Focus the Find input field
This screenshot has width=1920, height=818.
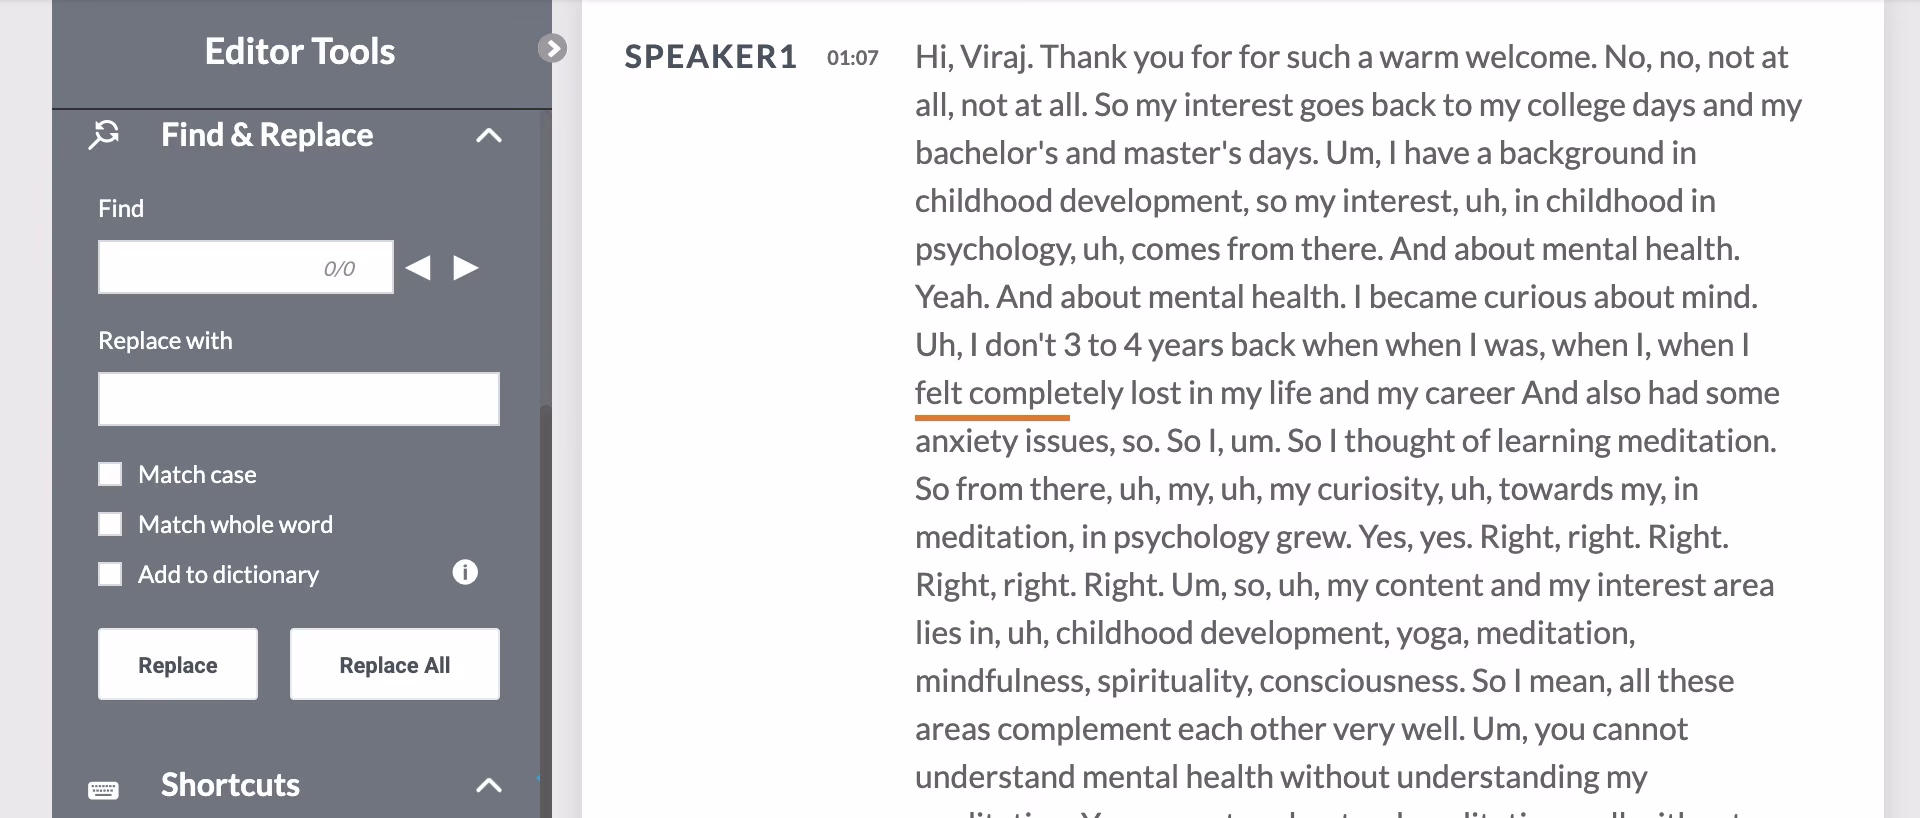click(x=246, y=267)
